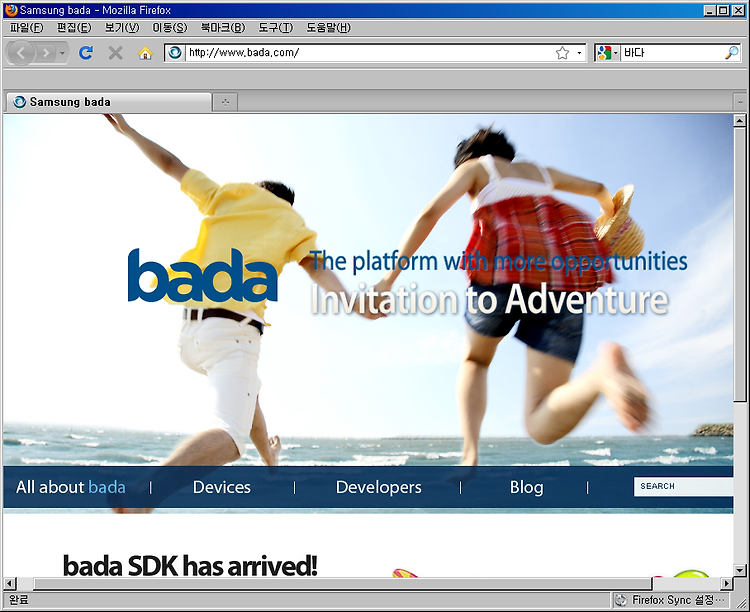
Task: Open the back/forward history dropdown
Action: pos(62,53)
